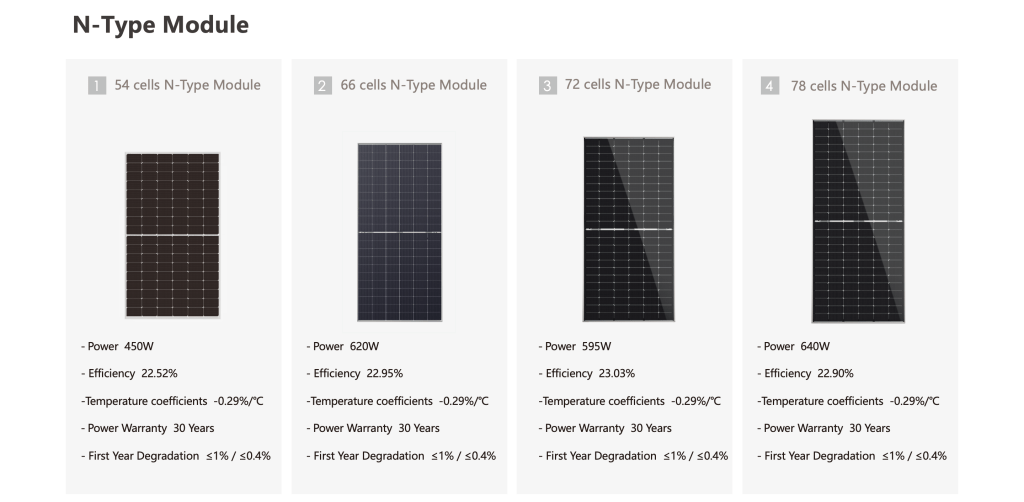Click the number 1 badge icon
This screenshot has width=1024, height=502.
pyautogui.click(x=97, y=86)
